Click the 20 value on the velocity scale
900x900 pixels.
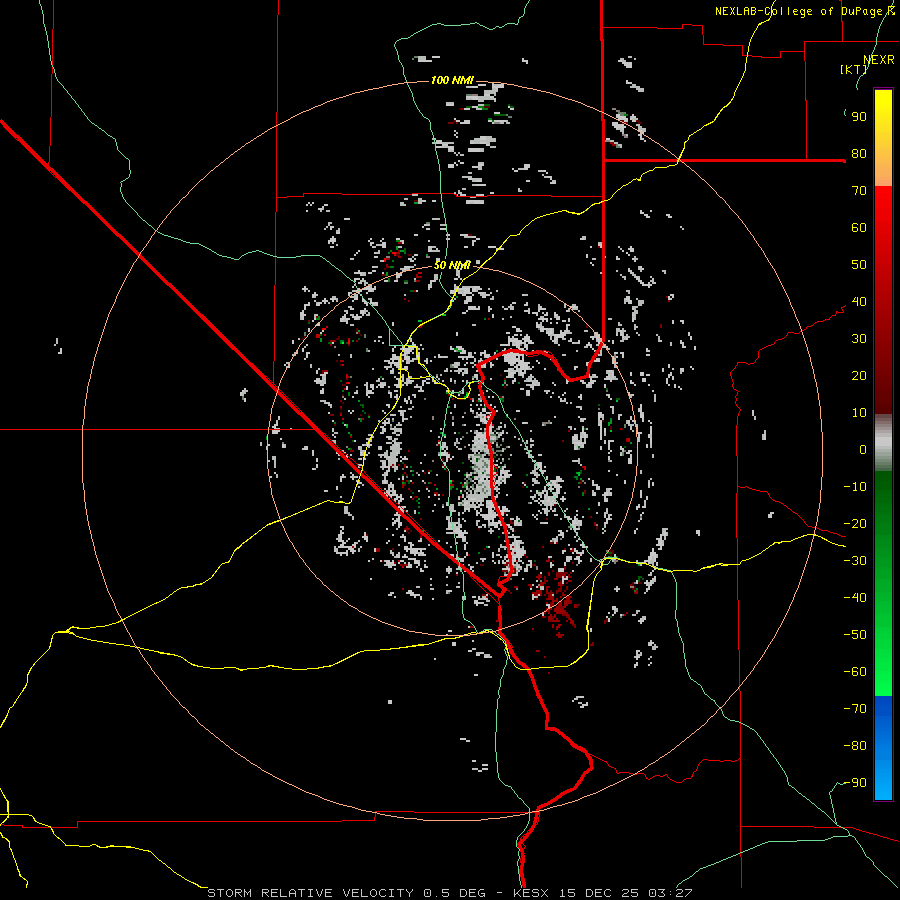[x=859, y=376]
